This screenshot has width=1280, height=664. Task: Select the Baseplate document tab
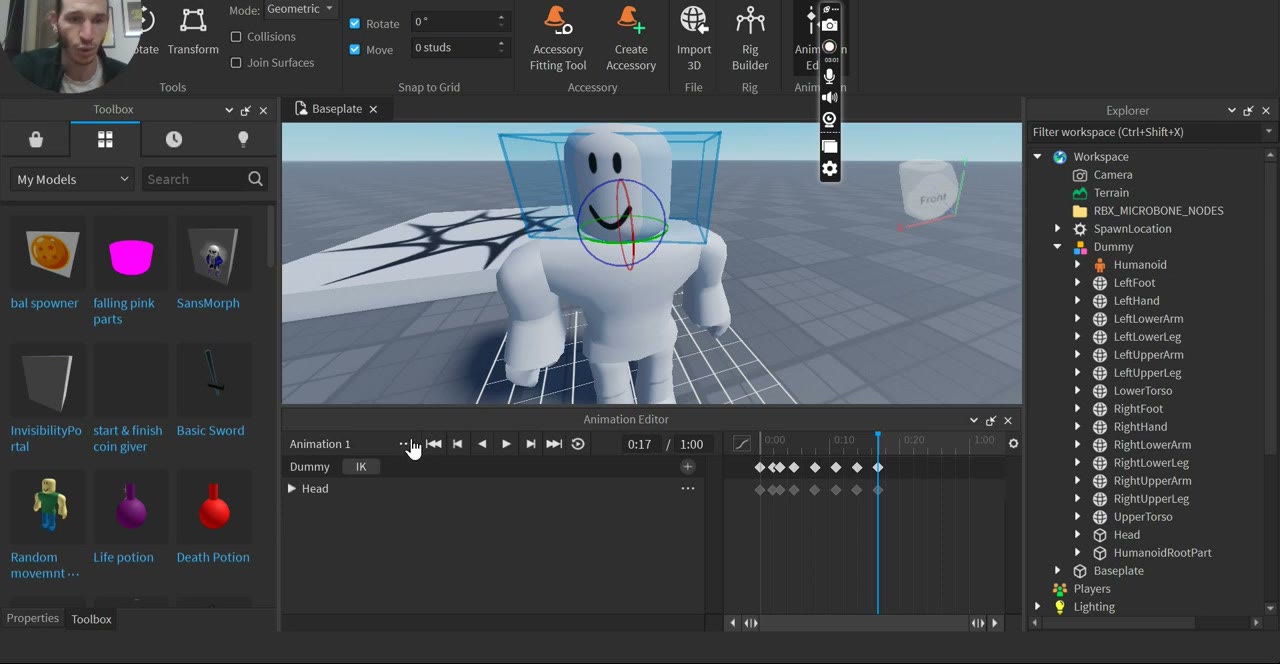click(x=336, y=109)
